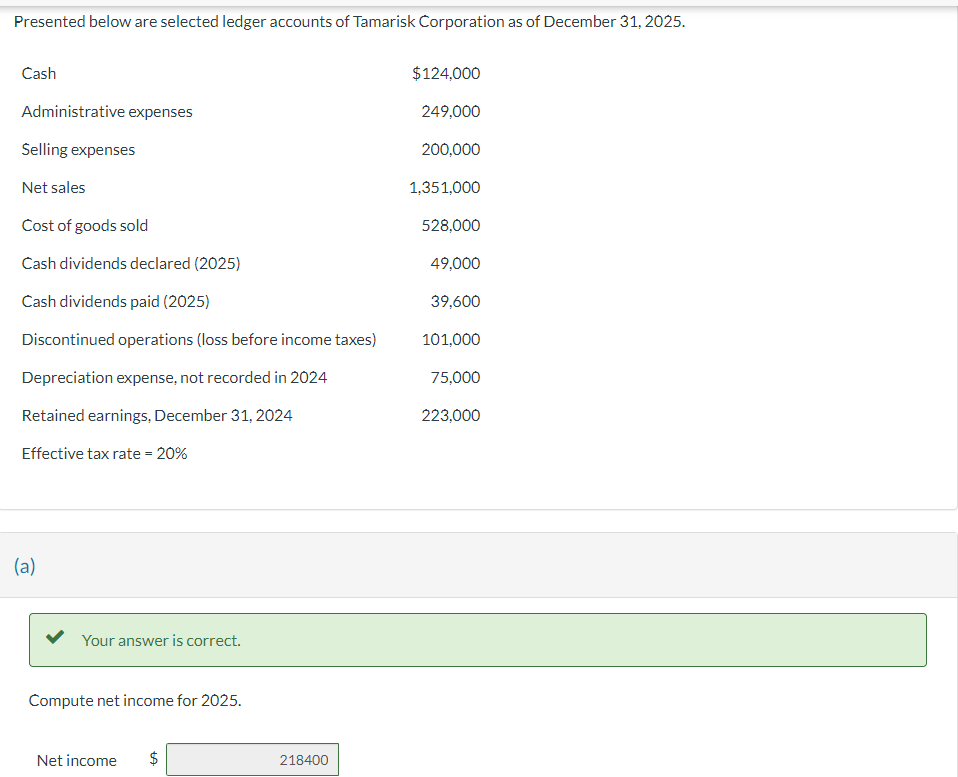Select the Retained earnings, December 31, 2024 row

pos(157,415)
